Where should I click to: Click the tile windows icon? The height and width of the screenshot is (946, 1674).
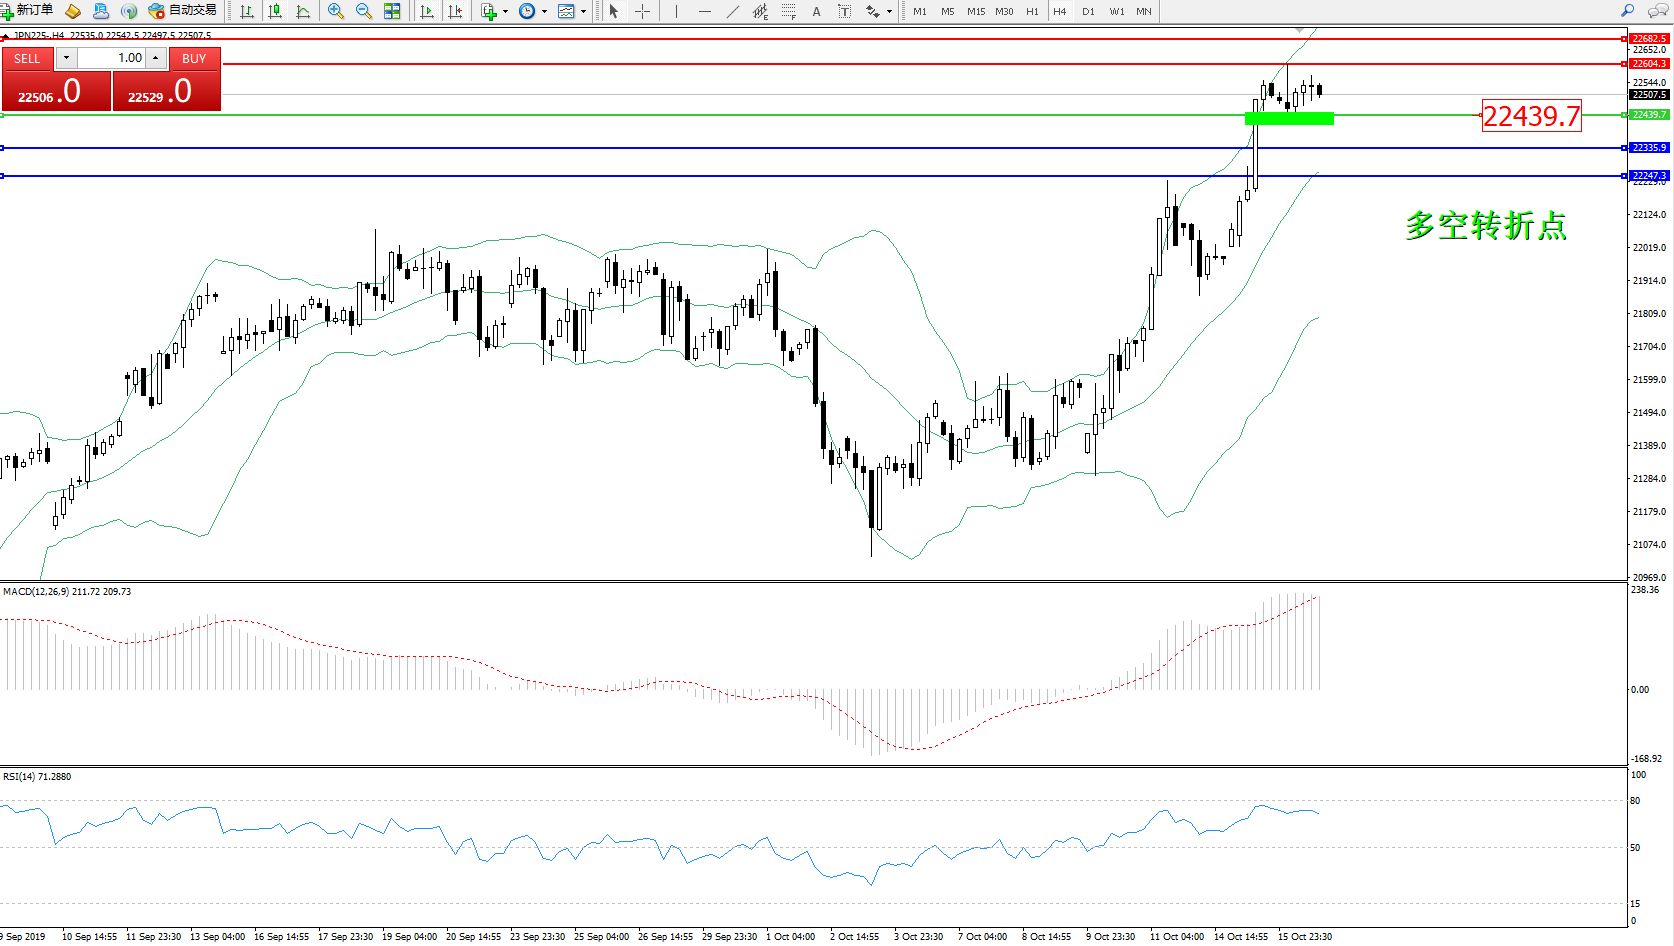pyautogui.click(x=392, y=11)
